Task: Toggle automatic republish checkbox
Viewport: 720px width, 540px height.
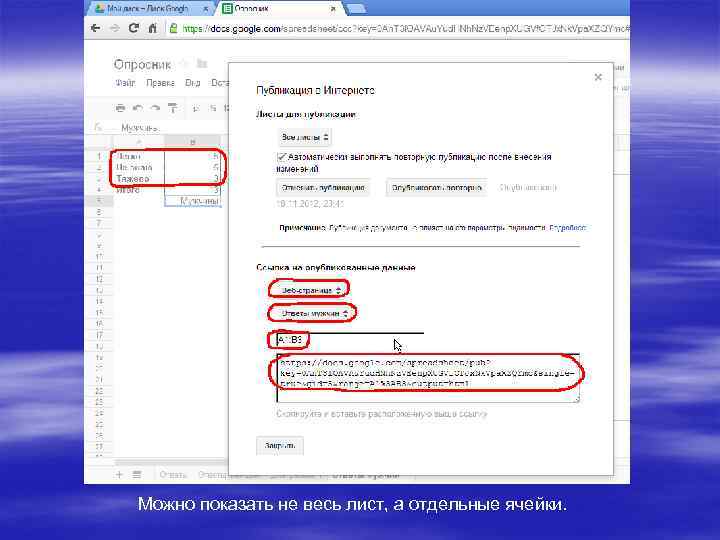Action: coord(281,157)
